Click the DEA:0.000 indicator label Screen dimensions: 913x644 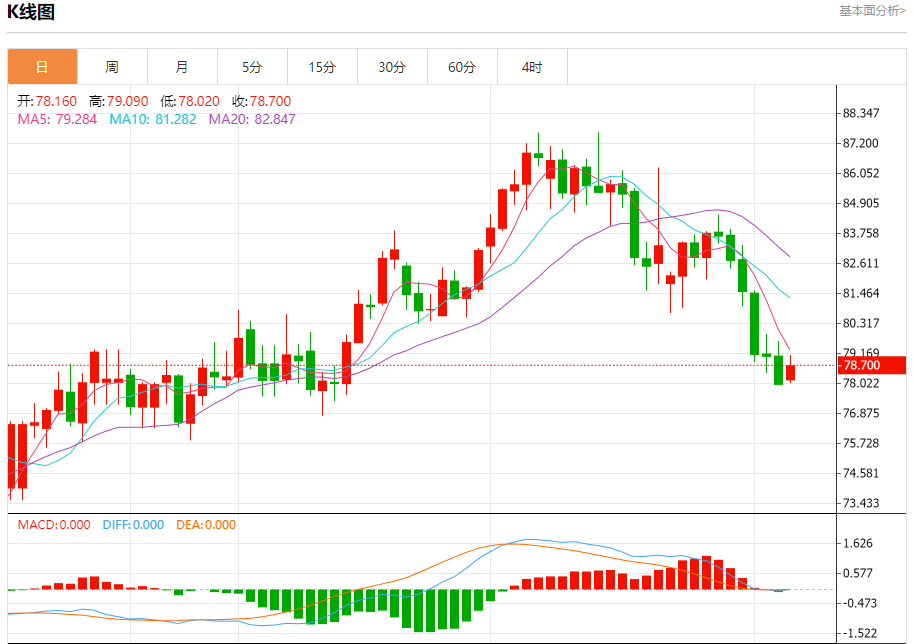tap(206, 525)
